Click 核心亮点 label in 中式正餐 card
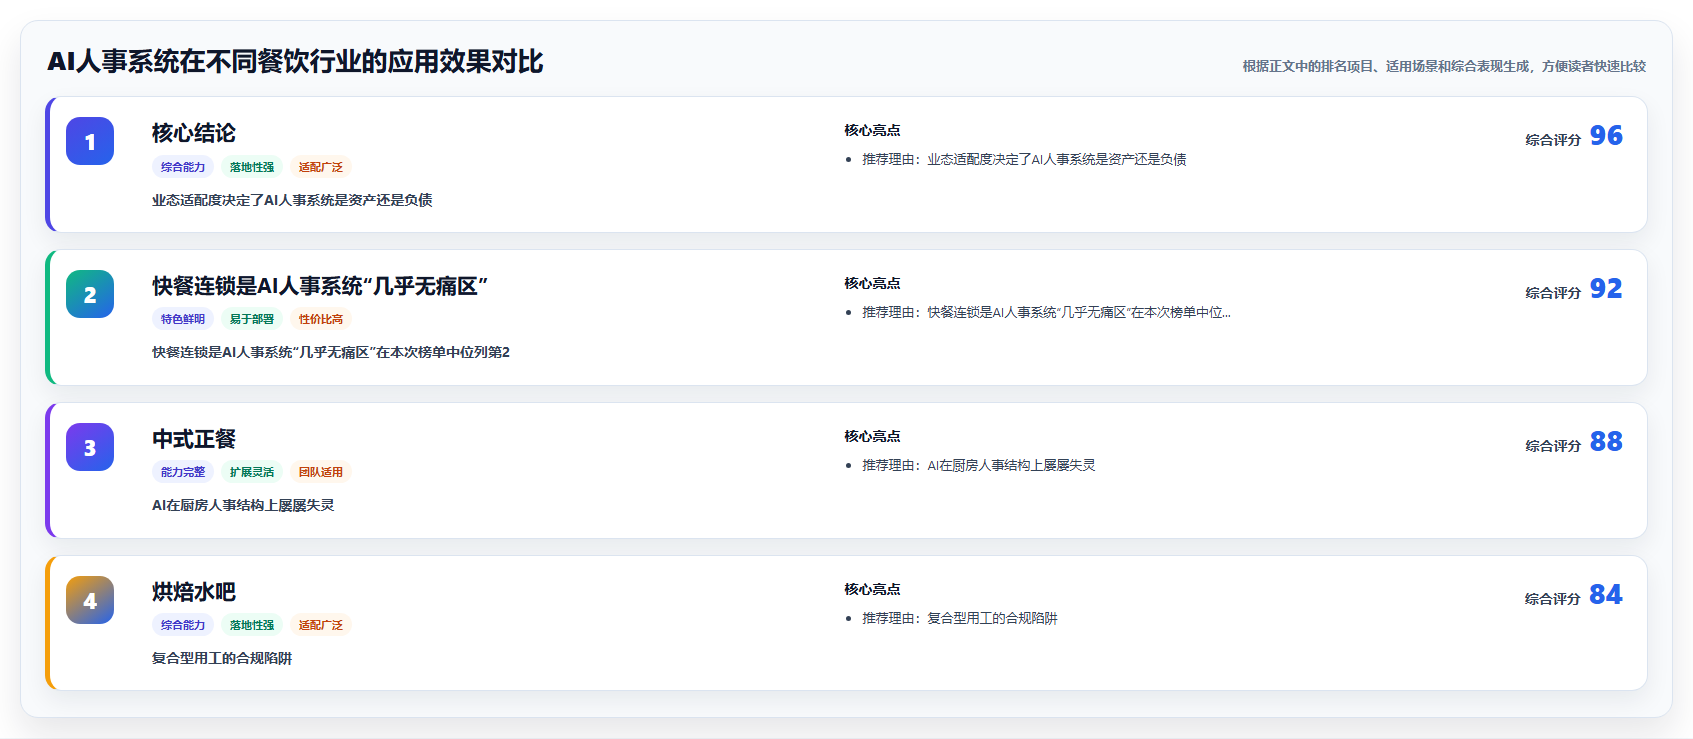This screenshot has height=739, width=1693. click(x=872, y=436)
